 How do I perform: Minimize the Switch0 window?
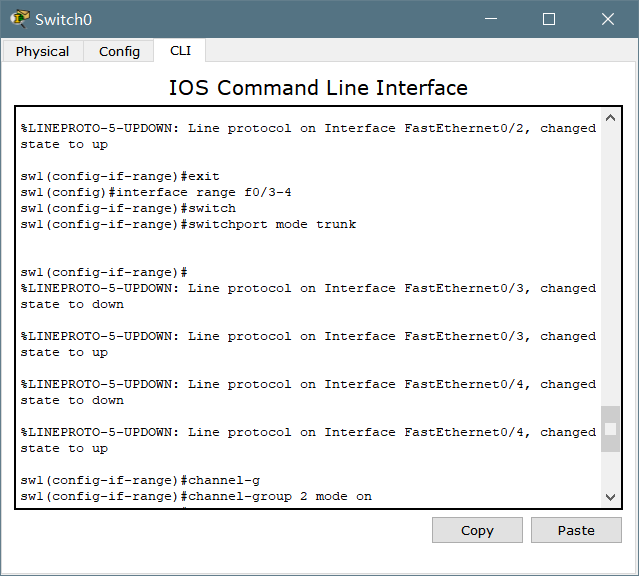coord(490,19)
